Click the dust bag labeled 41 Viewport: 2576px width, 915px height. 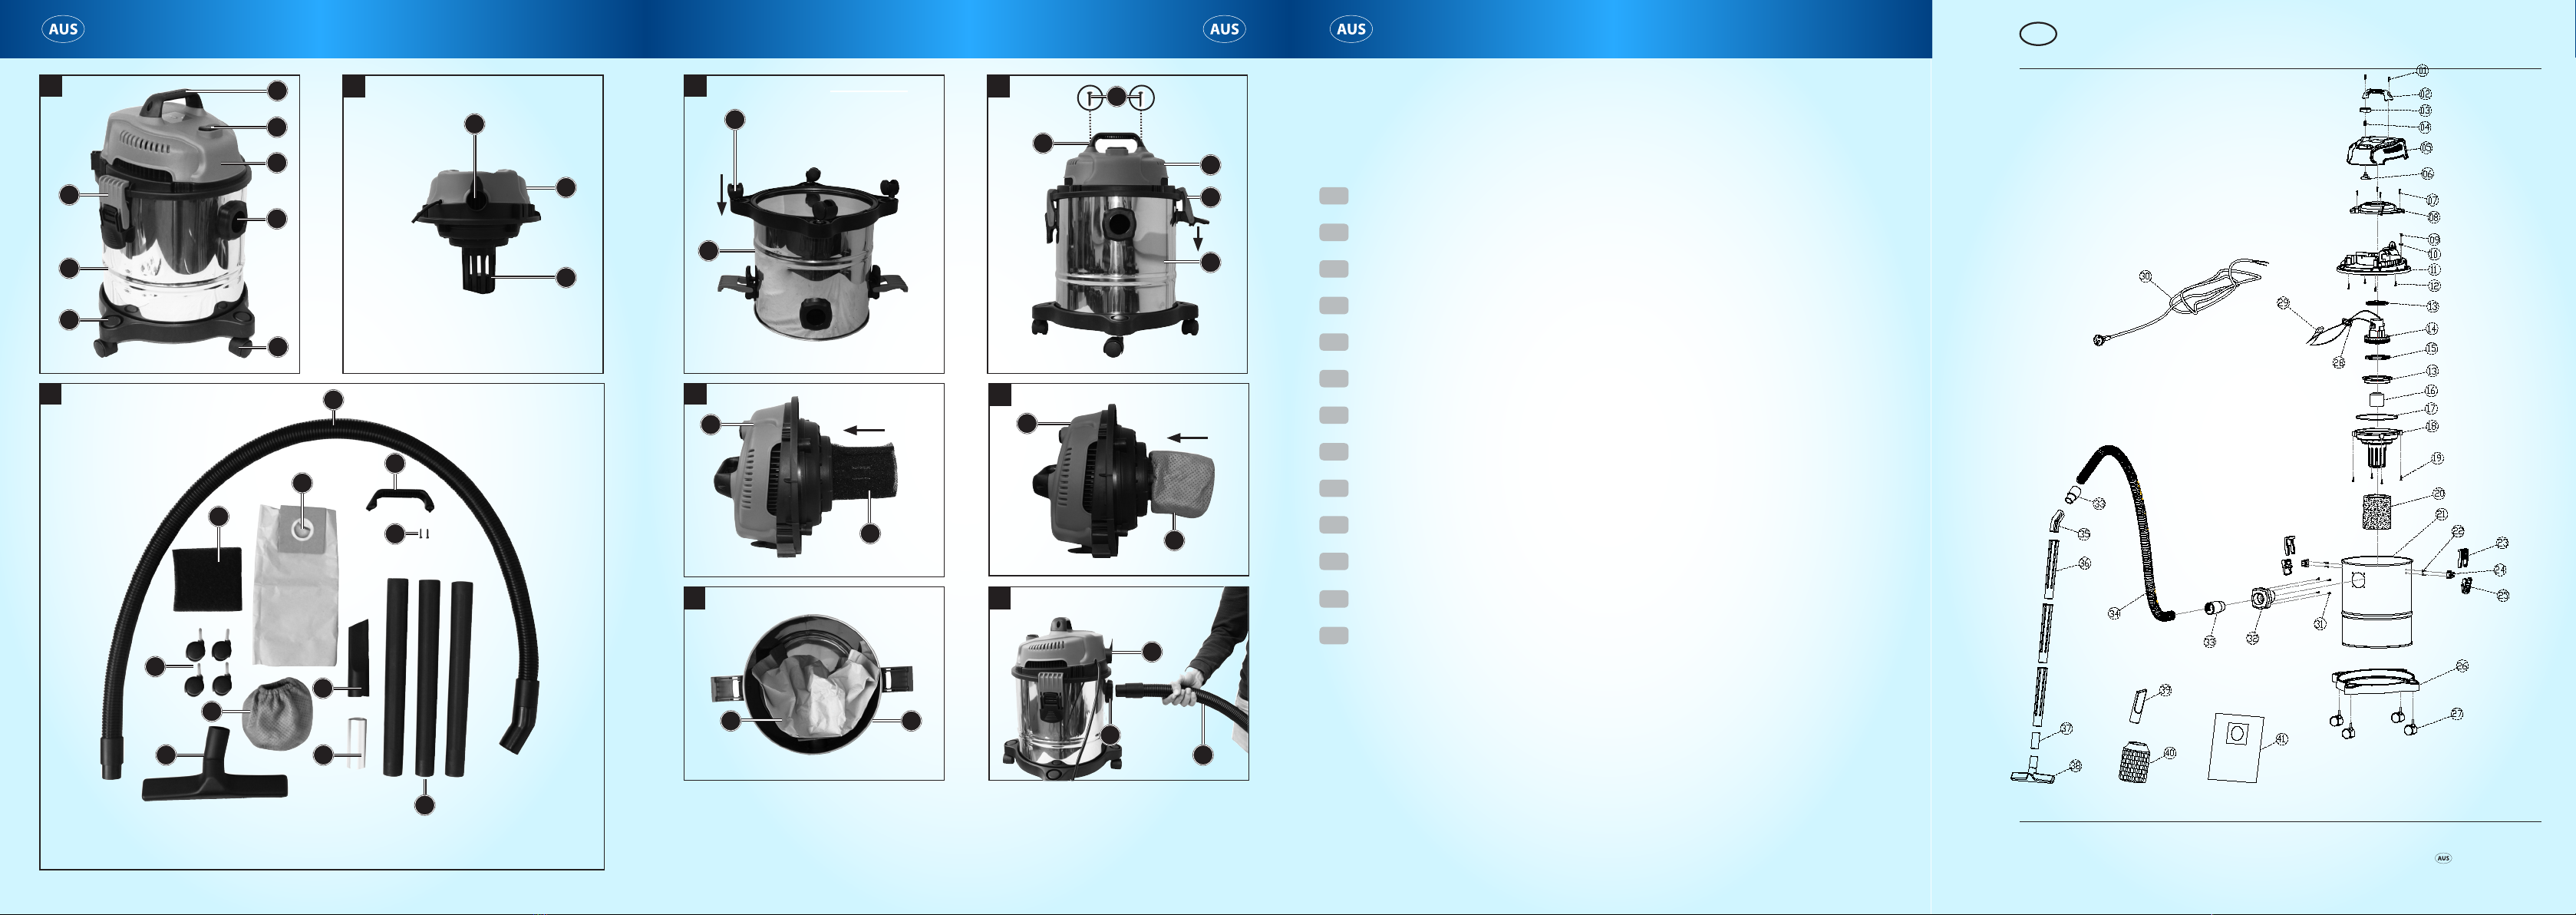click(x=2235, y=746)
